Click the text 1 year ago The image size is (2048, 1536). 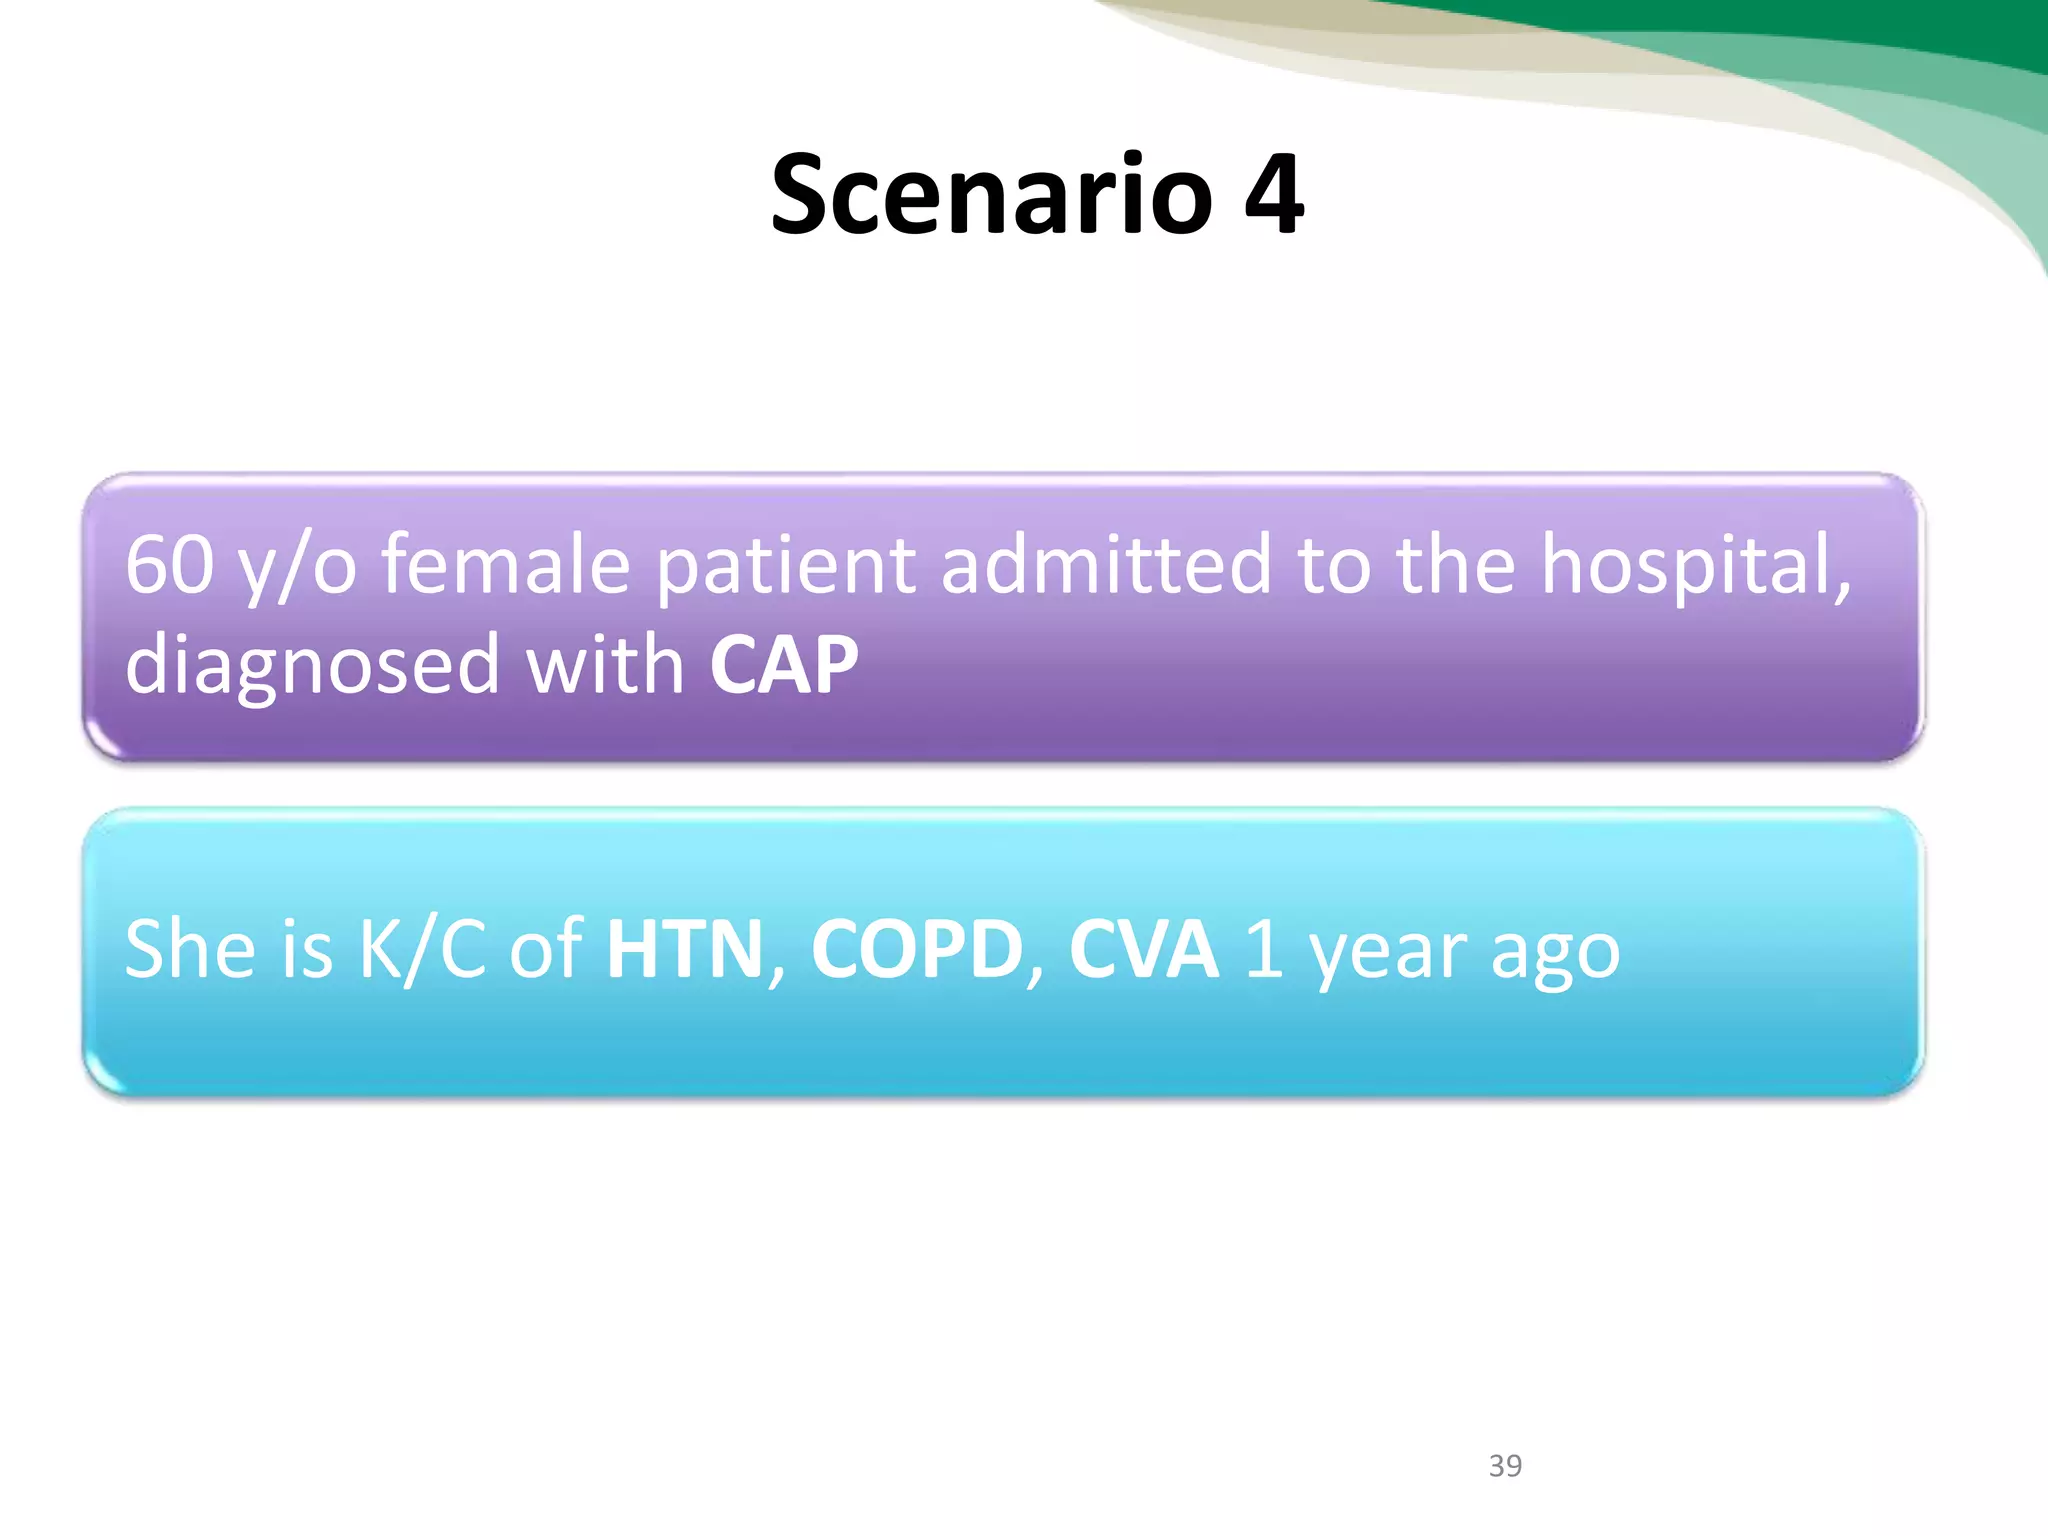1432,952
